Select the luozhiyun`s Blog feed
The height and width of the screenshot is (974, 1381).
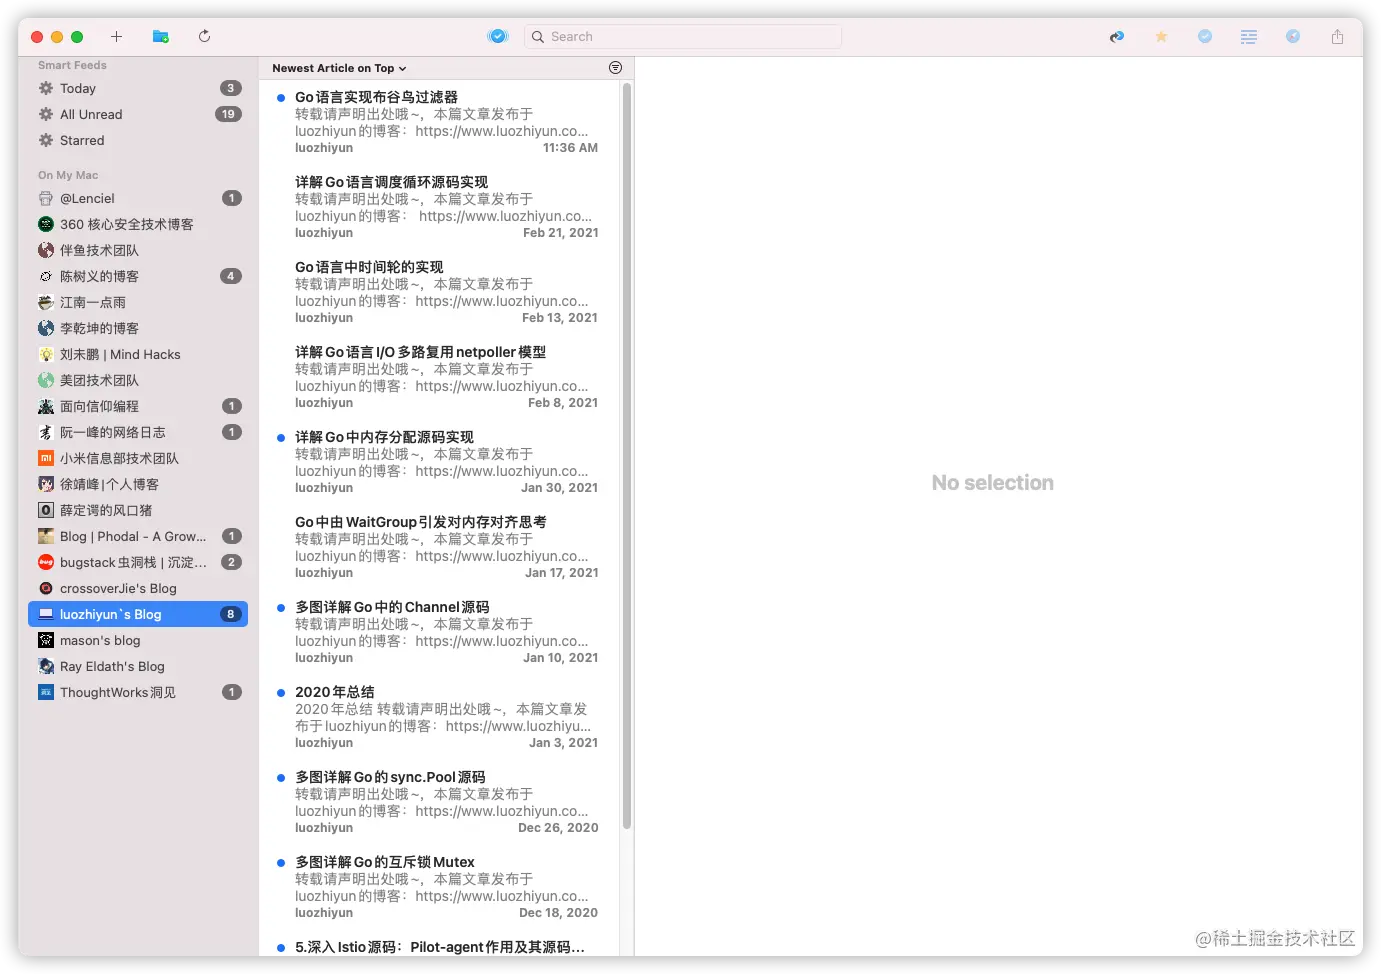click(138, 614)
